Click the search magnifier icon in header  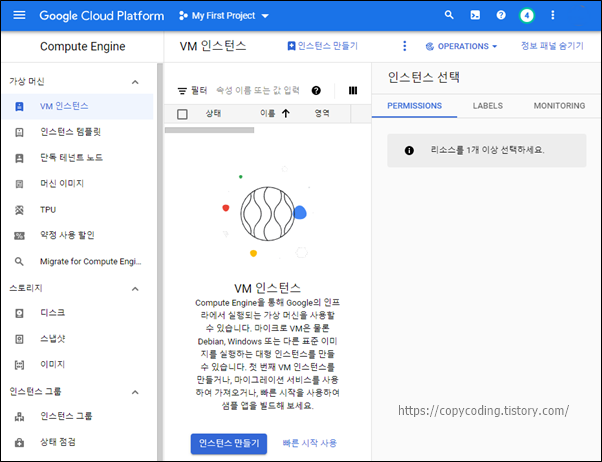(x=449, y=15)
